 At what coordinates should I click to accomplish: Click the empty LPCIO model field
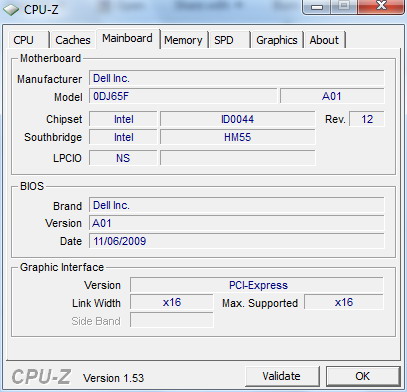[238, 158]
